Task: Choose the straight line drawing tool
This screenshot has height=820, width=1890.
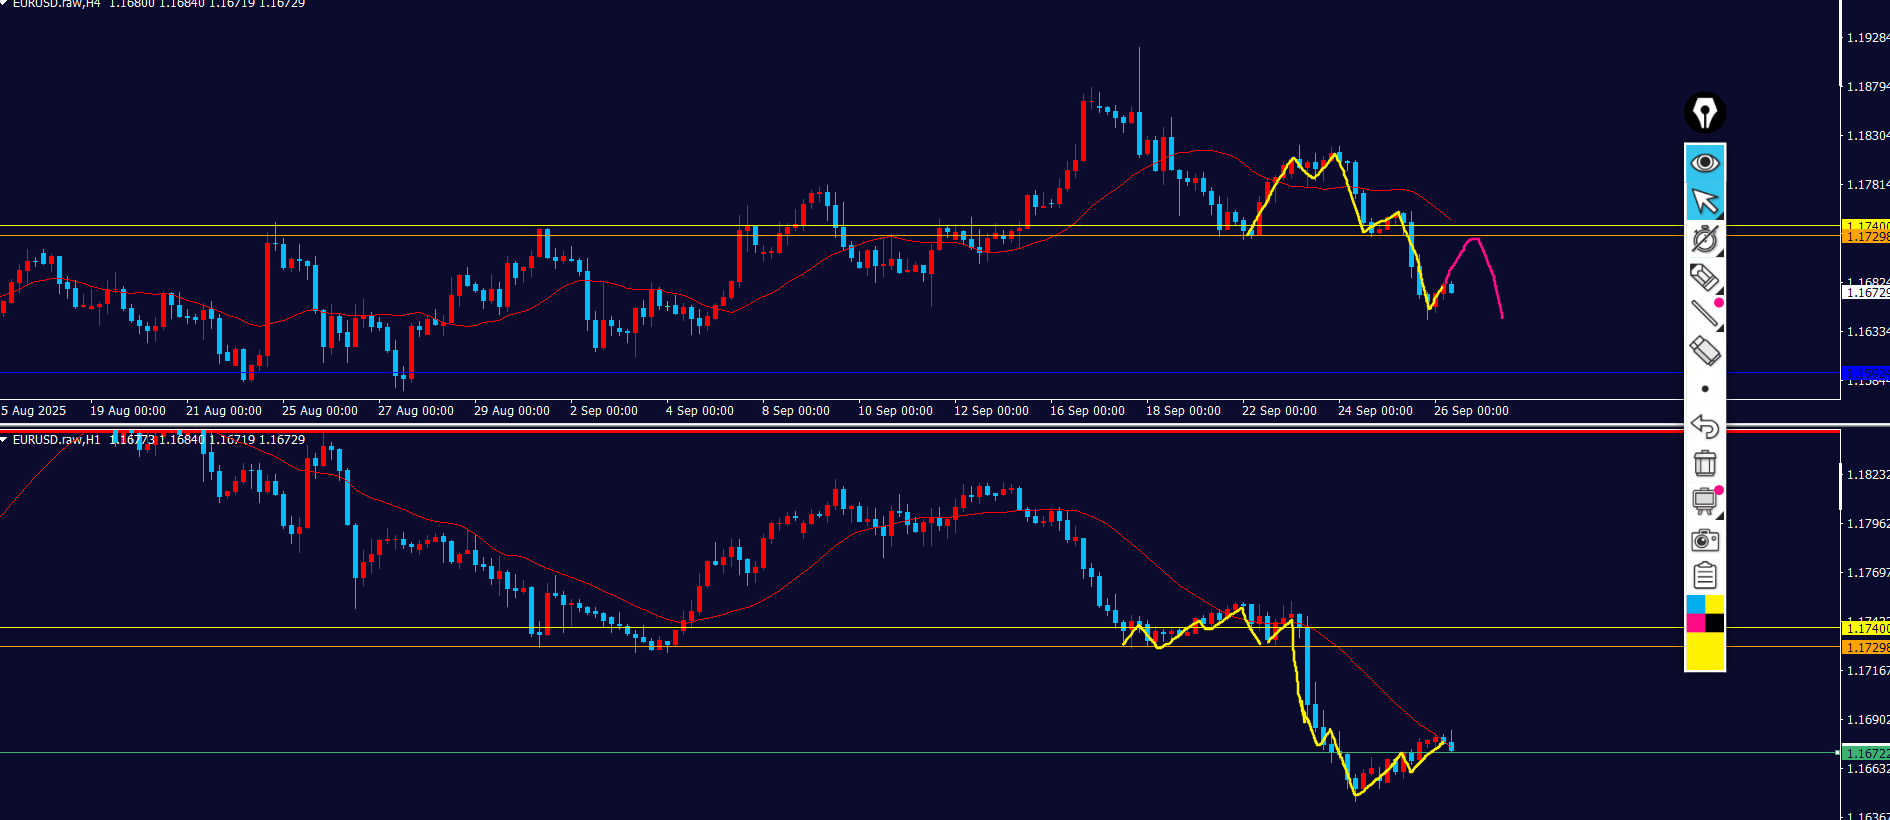Action: point(1705,314)
